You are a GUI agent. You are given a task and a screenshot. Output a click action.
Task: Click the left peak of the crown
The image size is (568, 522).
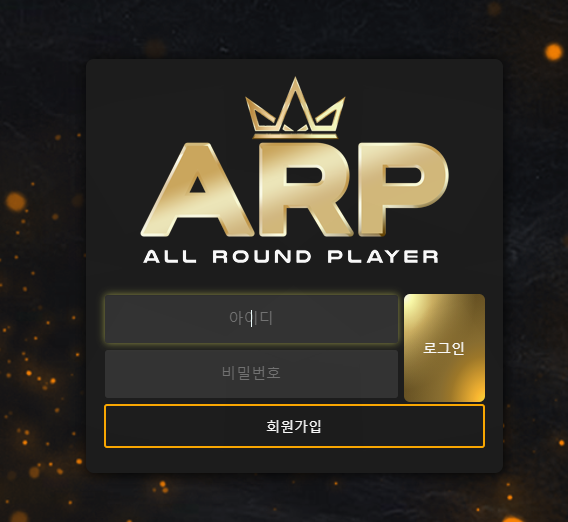259,114
